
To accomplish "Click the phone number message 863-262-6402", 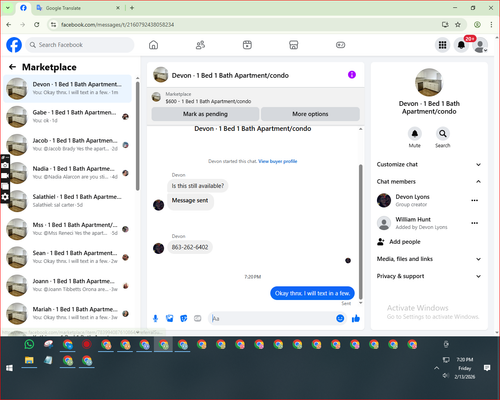I will pyautogui.click(x=190, y=247).
